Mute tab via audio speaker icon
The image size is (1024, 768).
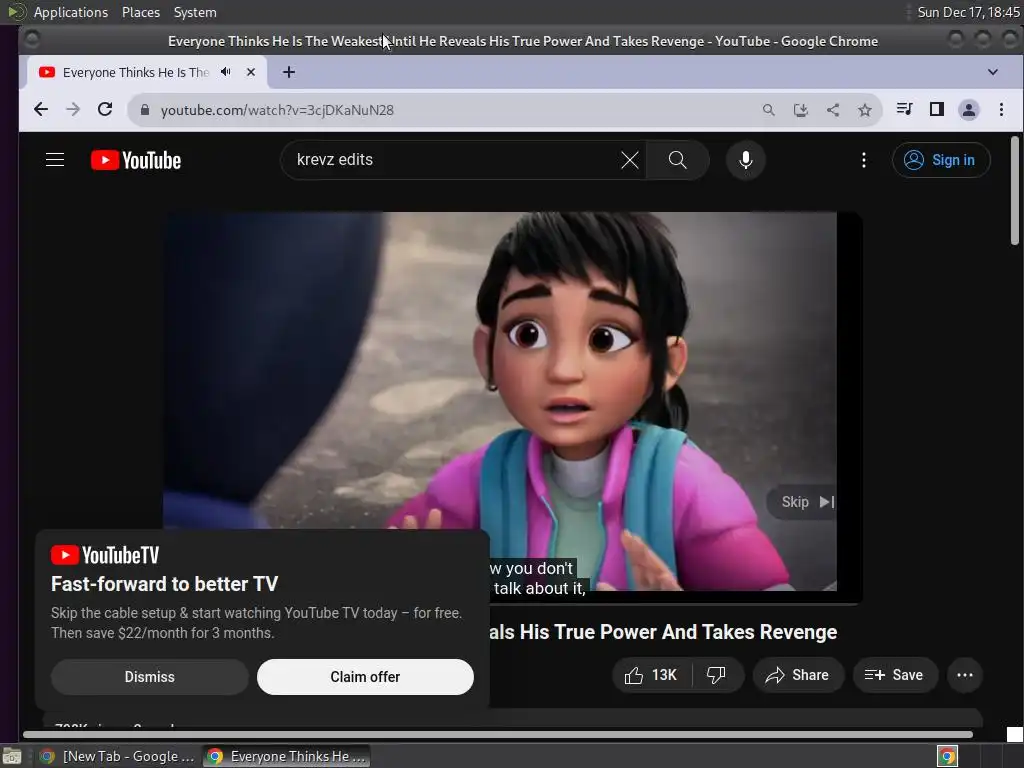pyautogui.click(x=226, y=72)
